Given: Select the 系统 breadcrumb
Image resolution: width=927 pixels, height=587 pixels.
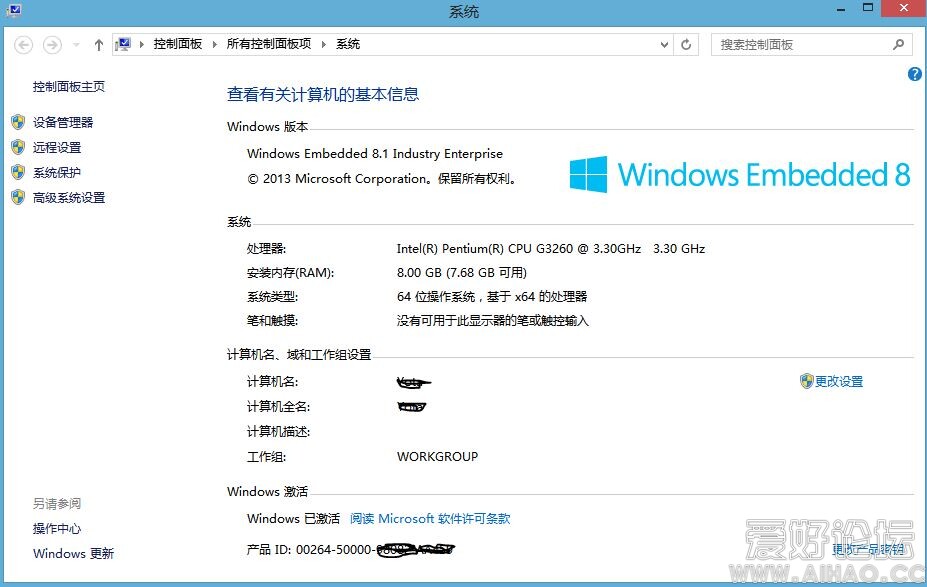Looking at the screenshot, I should click(348, 44).
